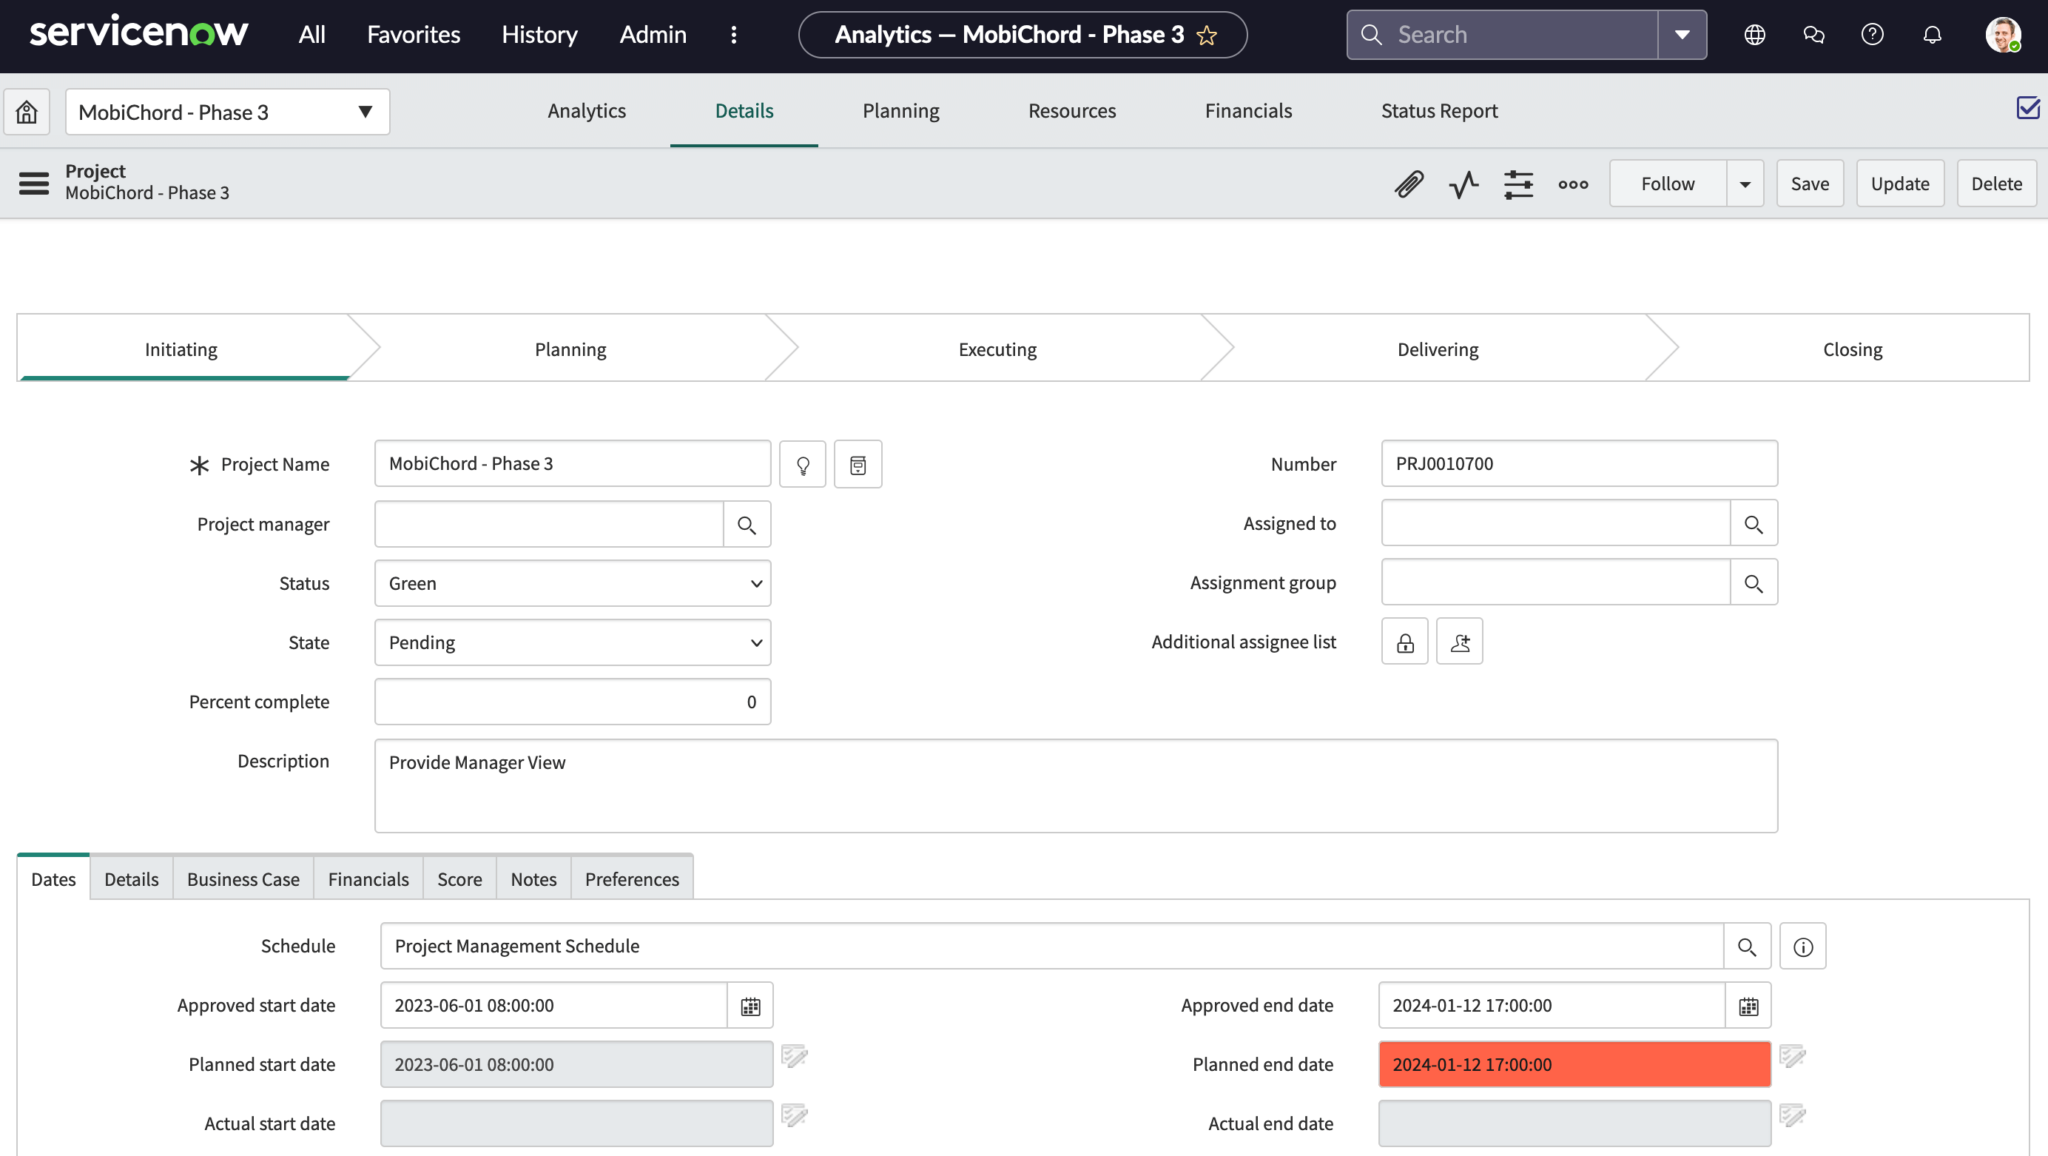Click the red Planned end date field

tap(1575, 1064)
